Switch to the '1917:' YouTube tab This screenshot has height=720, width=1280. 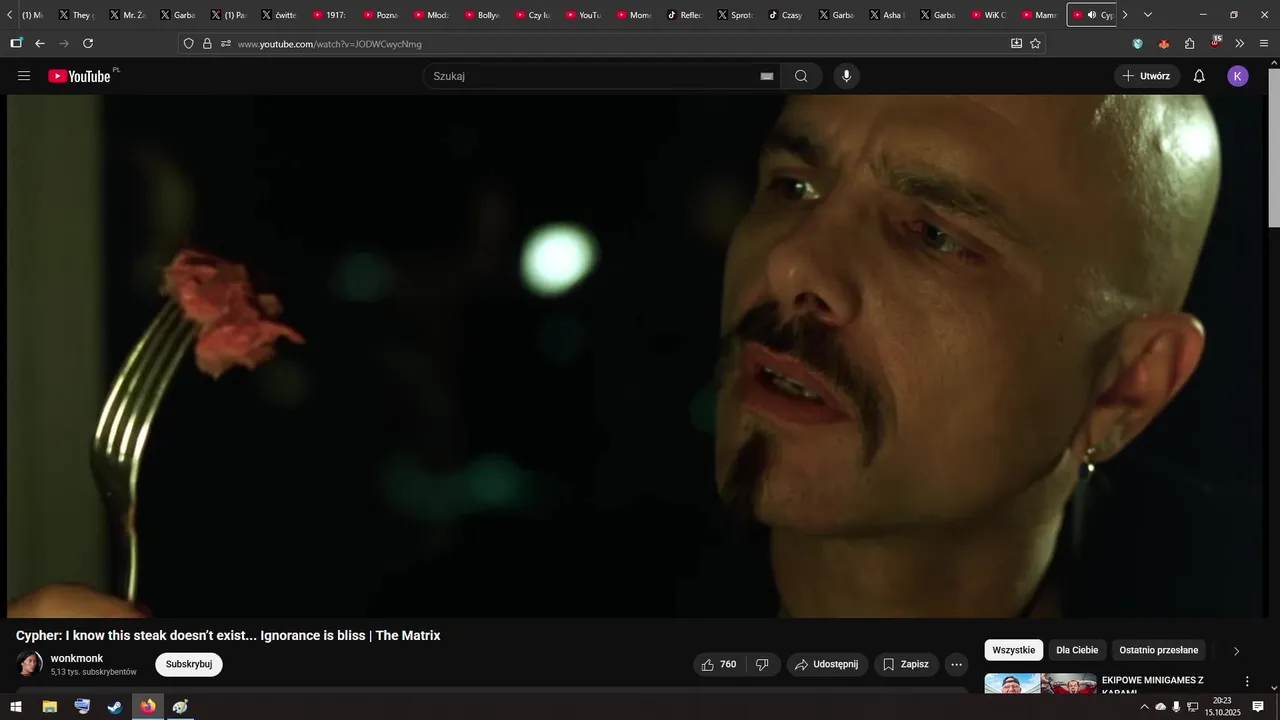[x=329, y=15]
